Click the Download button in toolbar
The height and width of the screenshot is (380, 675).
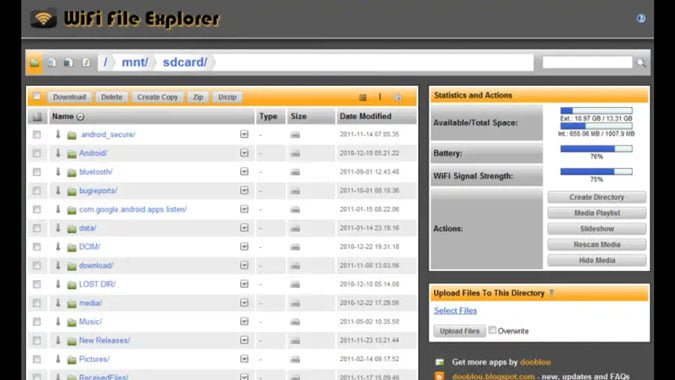pos(69,97)
